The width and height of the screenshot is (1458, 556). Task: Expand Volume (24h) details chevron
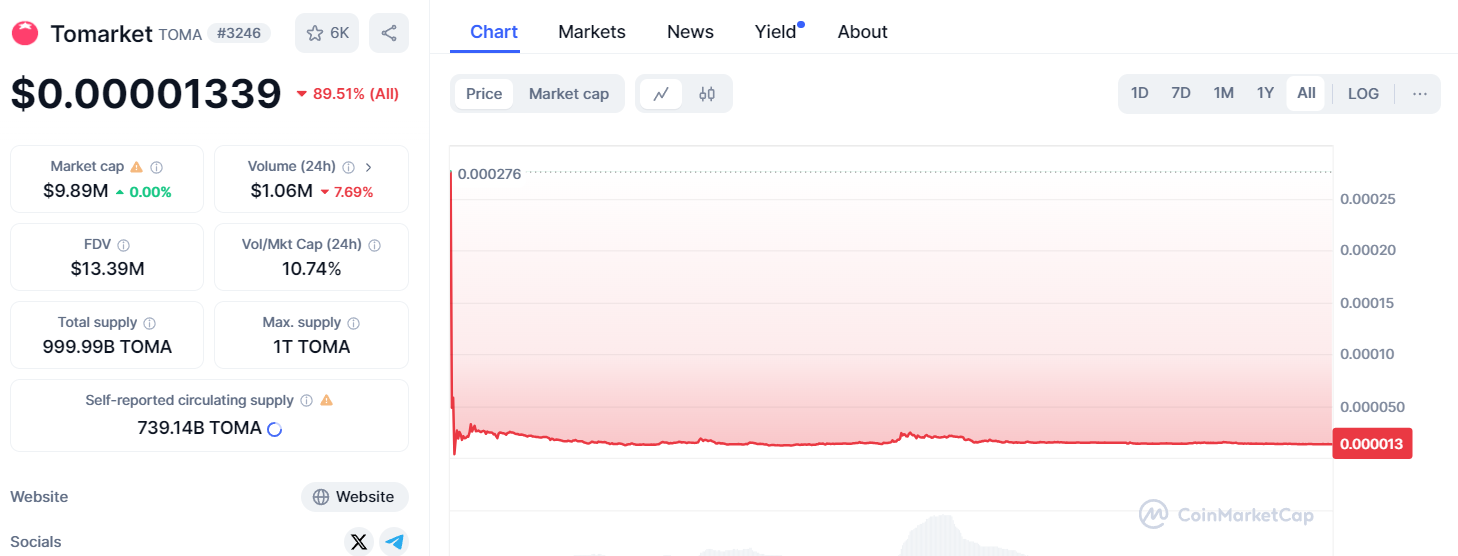tap(369, 167)
